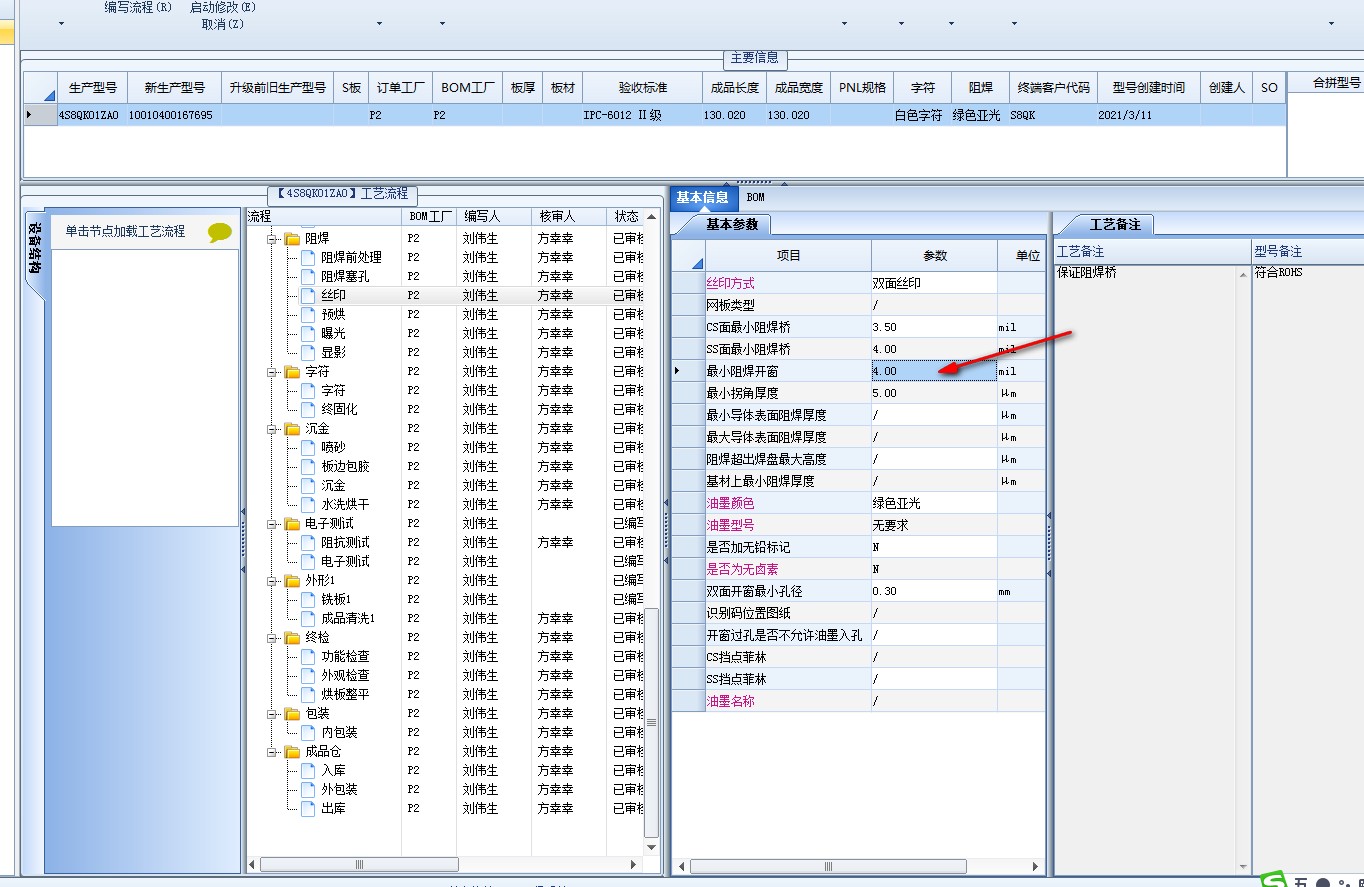Click the document icon beside 阻抗测试
The height and width of the screenshot is (887, 1364).
click(308, 543)
